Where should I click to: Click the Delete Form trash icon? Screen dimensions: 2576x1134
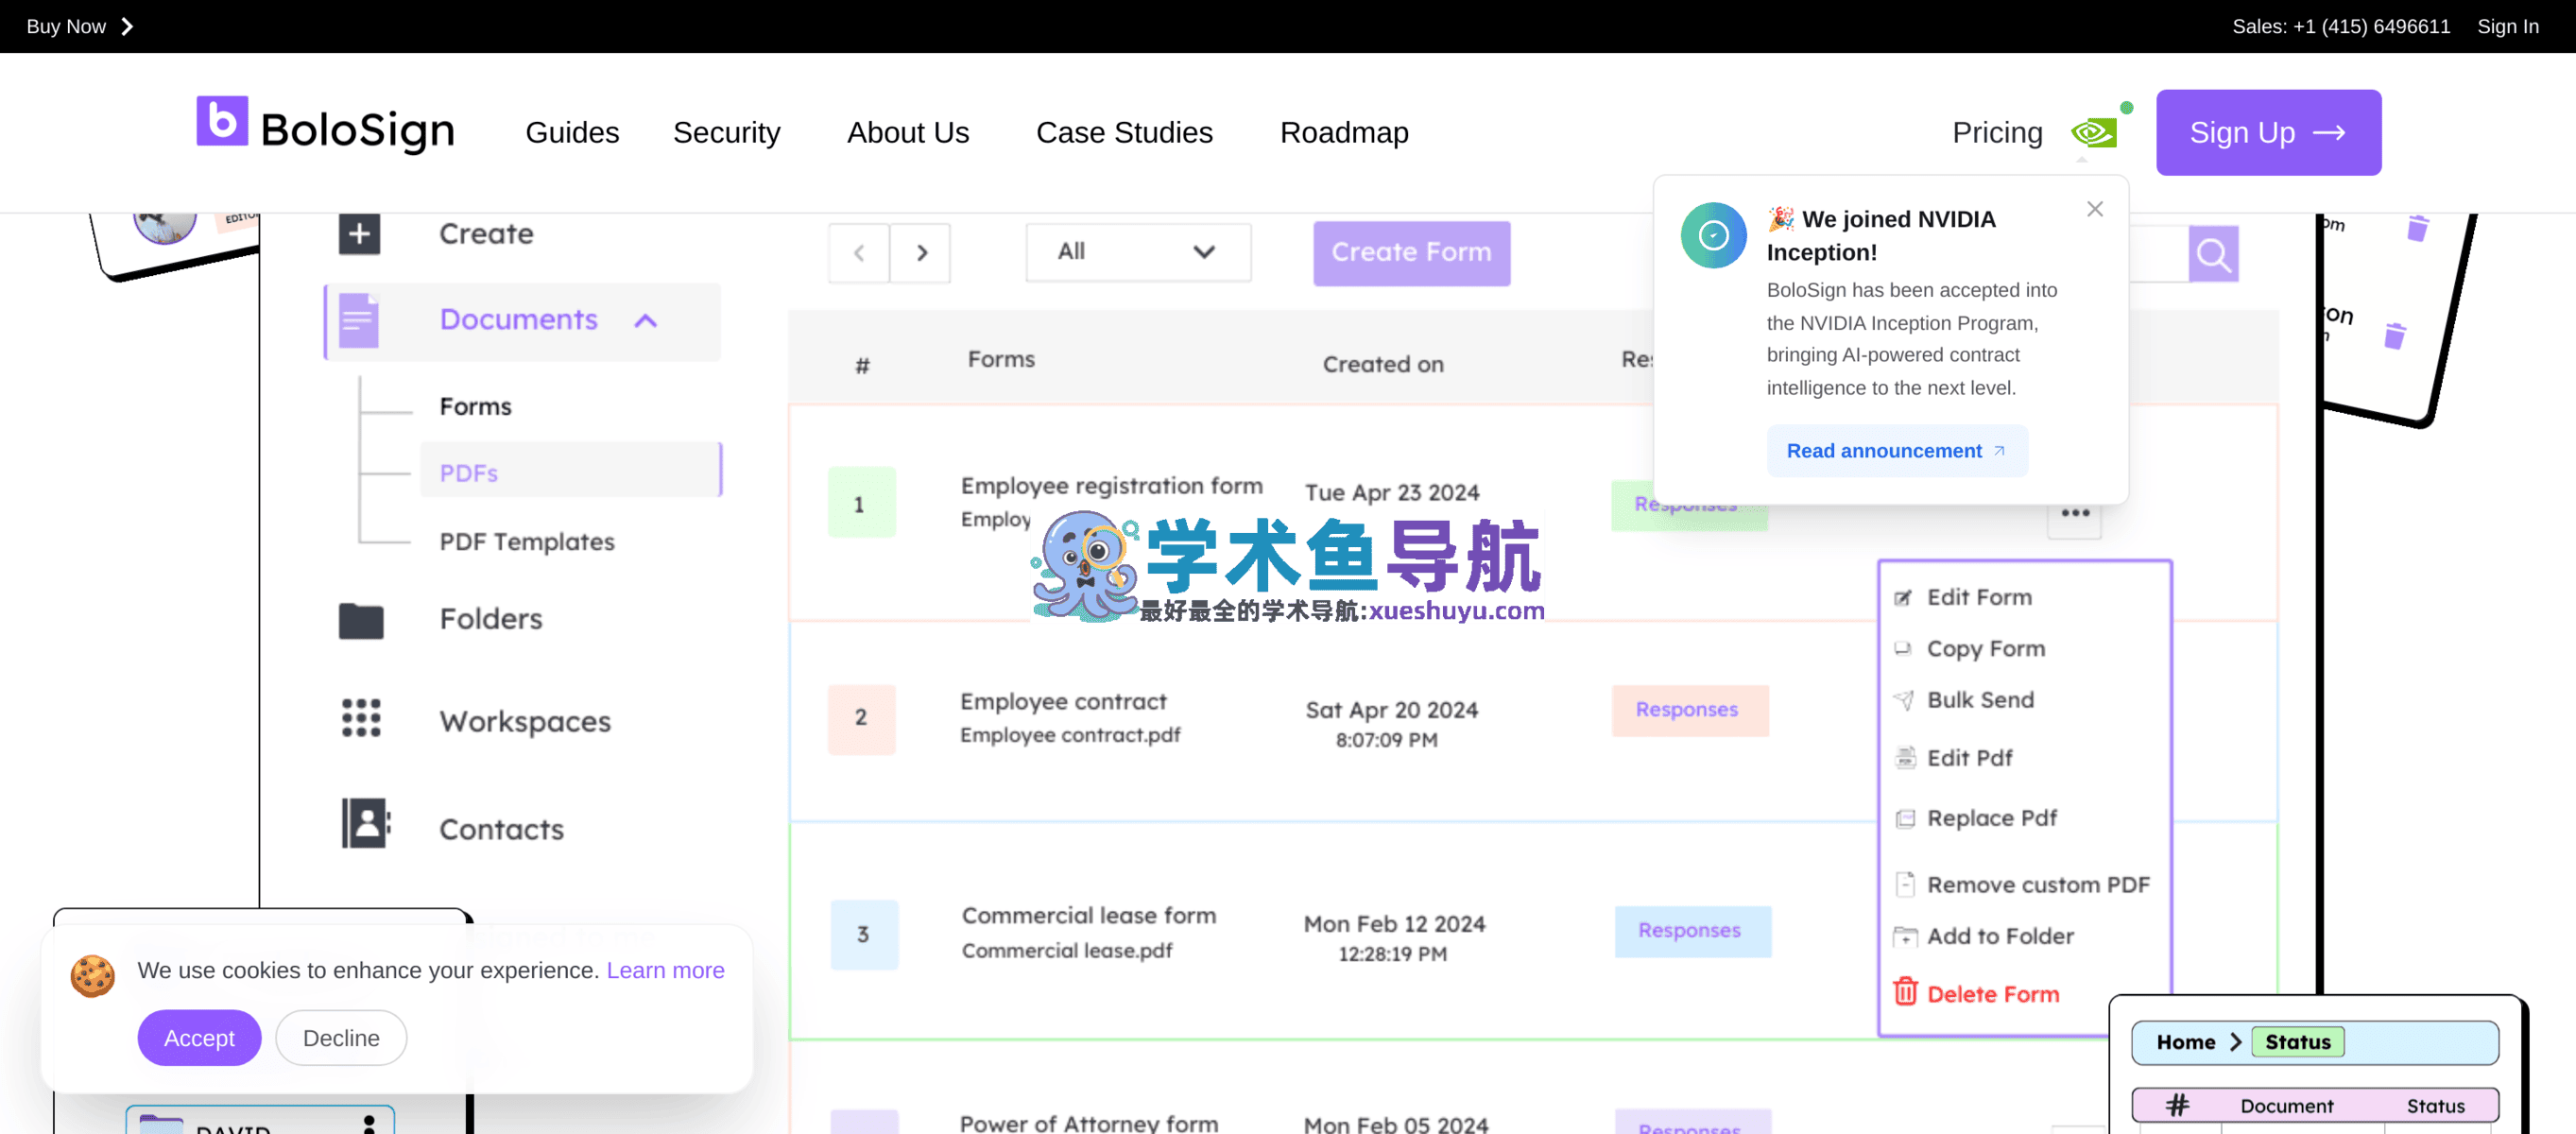[x=1905, y=992]
